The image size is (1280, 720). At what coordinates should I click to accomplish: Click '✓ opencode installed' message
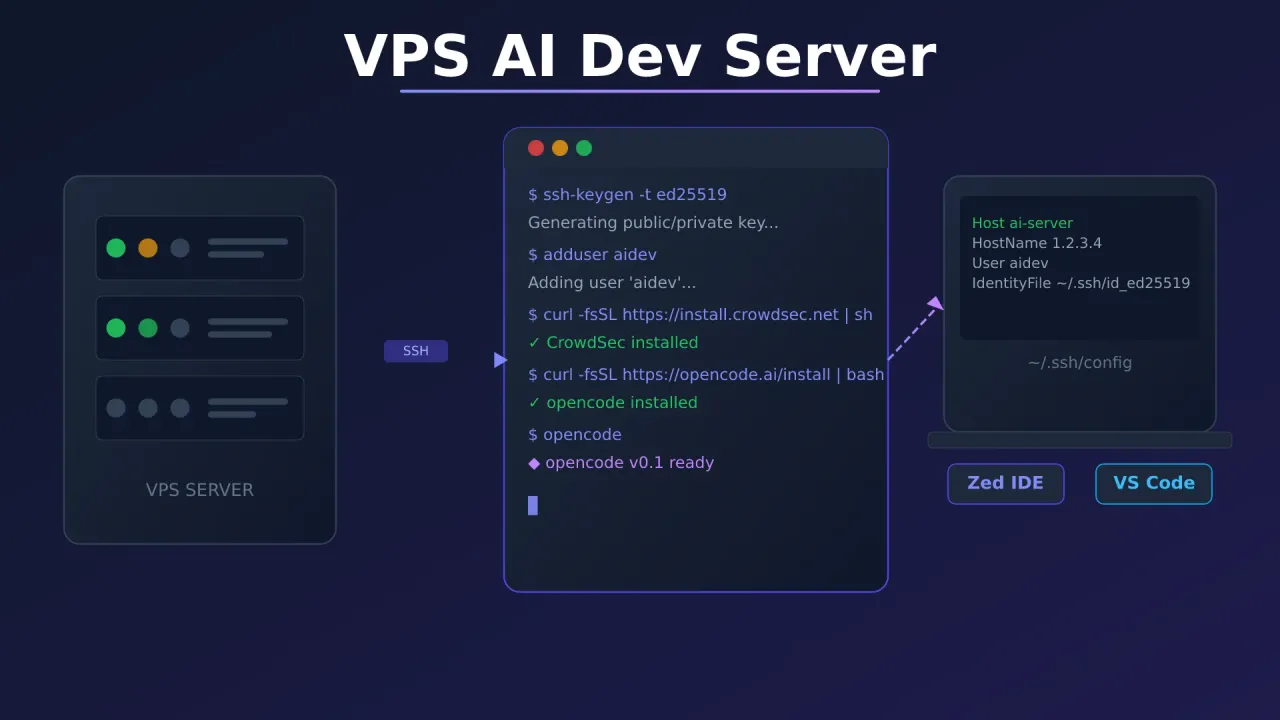coord(613,403)
